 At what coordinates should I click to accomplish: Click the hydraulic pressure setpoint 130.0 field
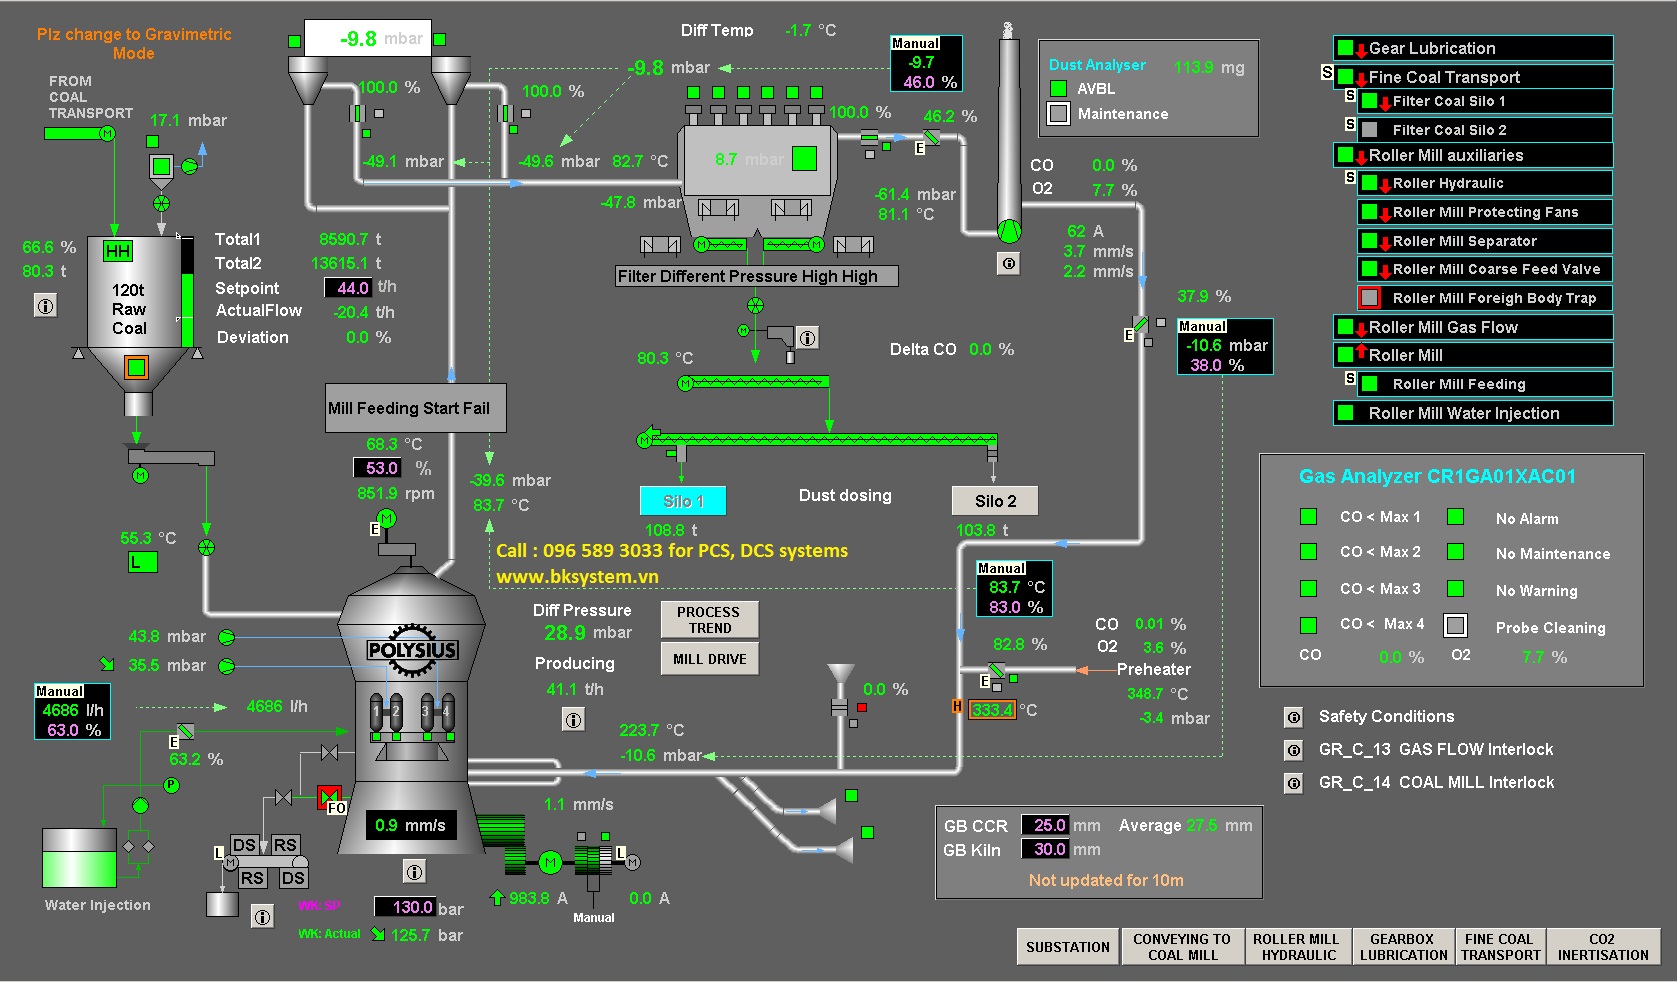click(x=405, y=907)
